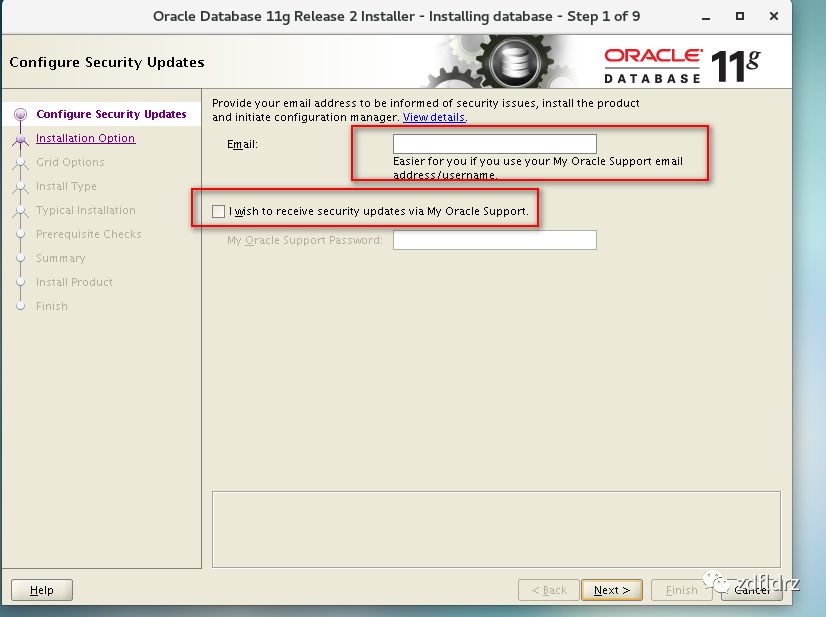Image resolution: width=826 pixels, height=617 pixels.
Task: Click the Summary step label
Action: (61, 258)
